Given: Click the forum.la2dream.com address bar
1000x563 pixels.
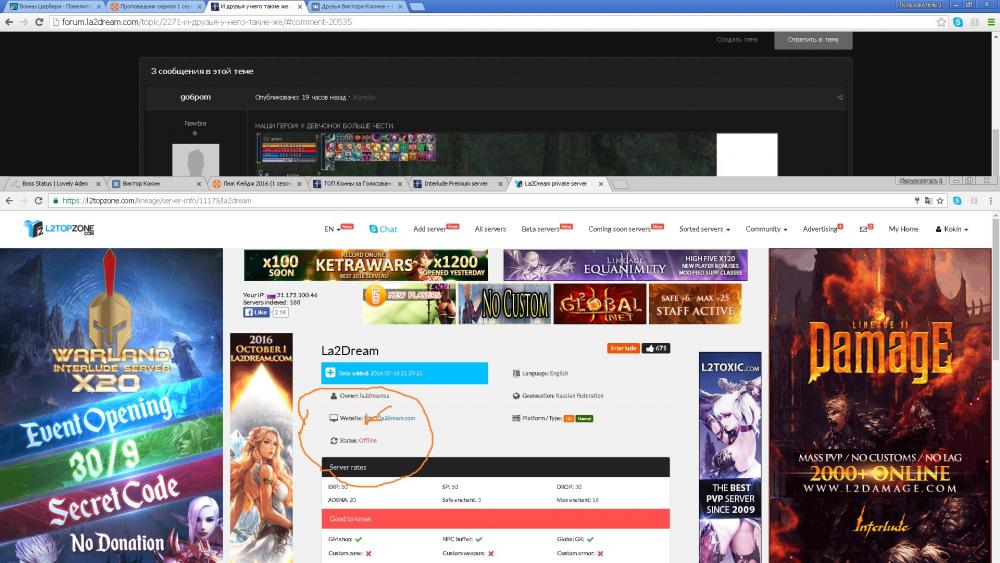Looking at the screenshot, I should click(x=491, y=22).
